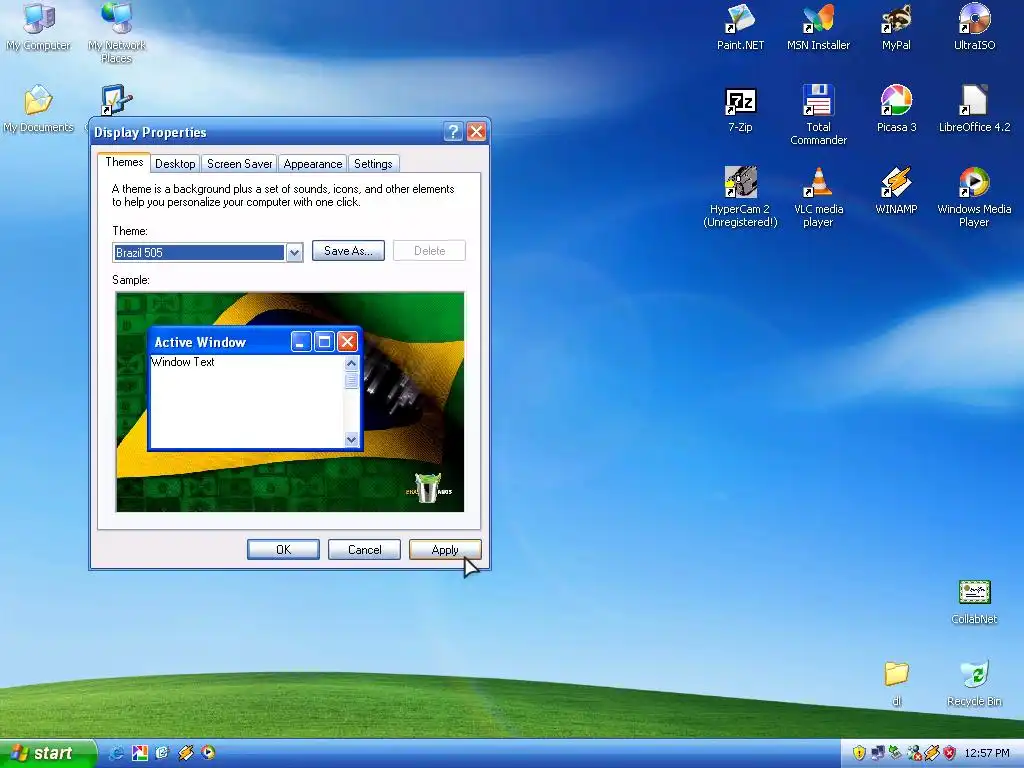
Task: Open the My Documents folder icon
Action: pos(39,108)
